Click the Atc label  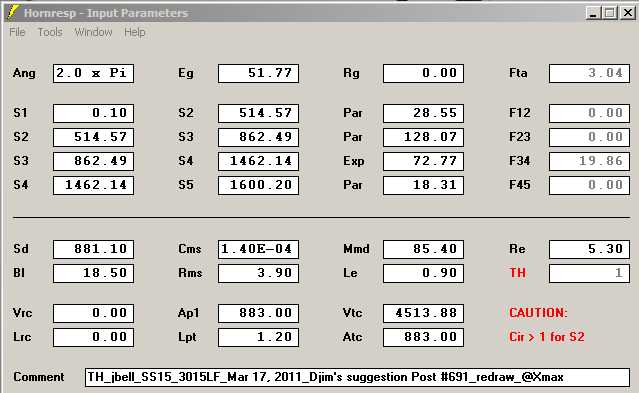point(353,337)
